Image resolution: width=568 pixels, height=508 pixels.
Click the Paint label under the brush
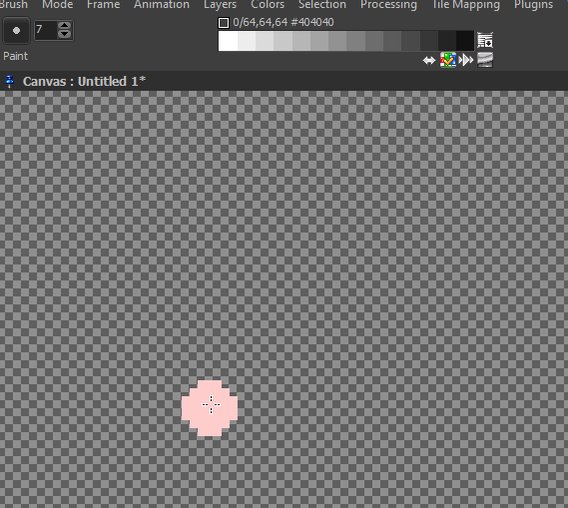coord(15,56)
